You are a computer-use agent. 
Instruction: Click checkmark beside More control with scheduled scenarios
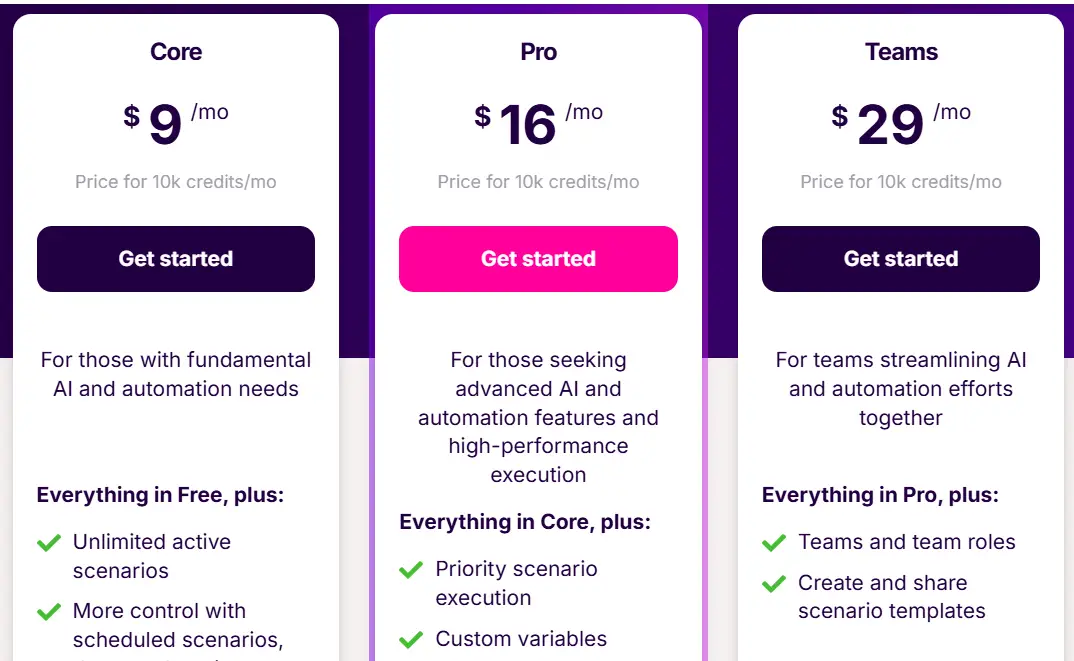[49, 611]
